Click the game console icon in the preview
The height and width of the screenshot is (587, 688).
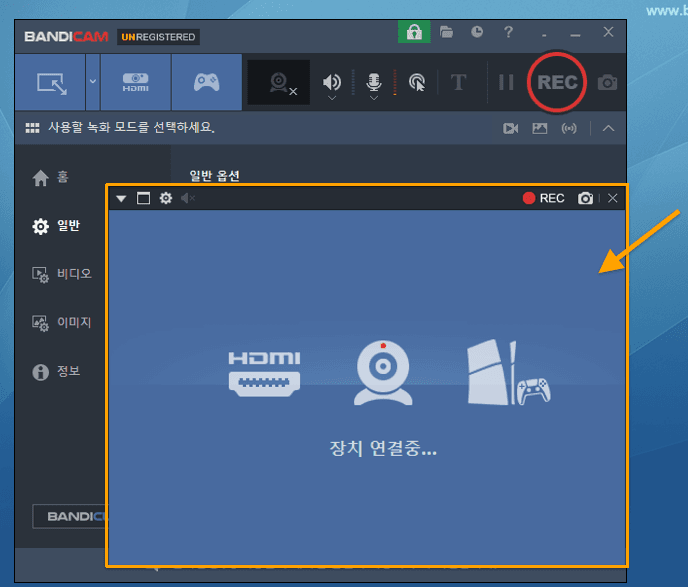point(509,372)
